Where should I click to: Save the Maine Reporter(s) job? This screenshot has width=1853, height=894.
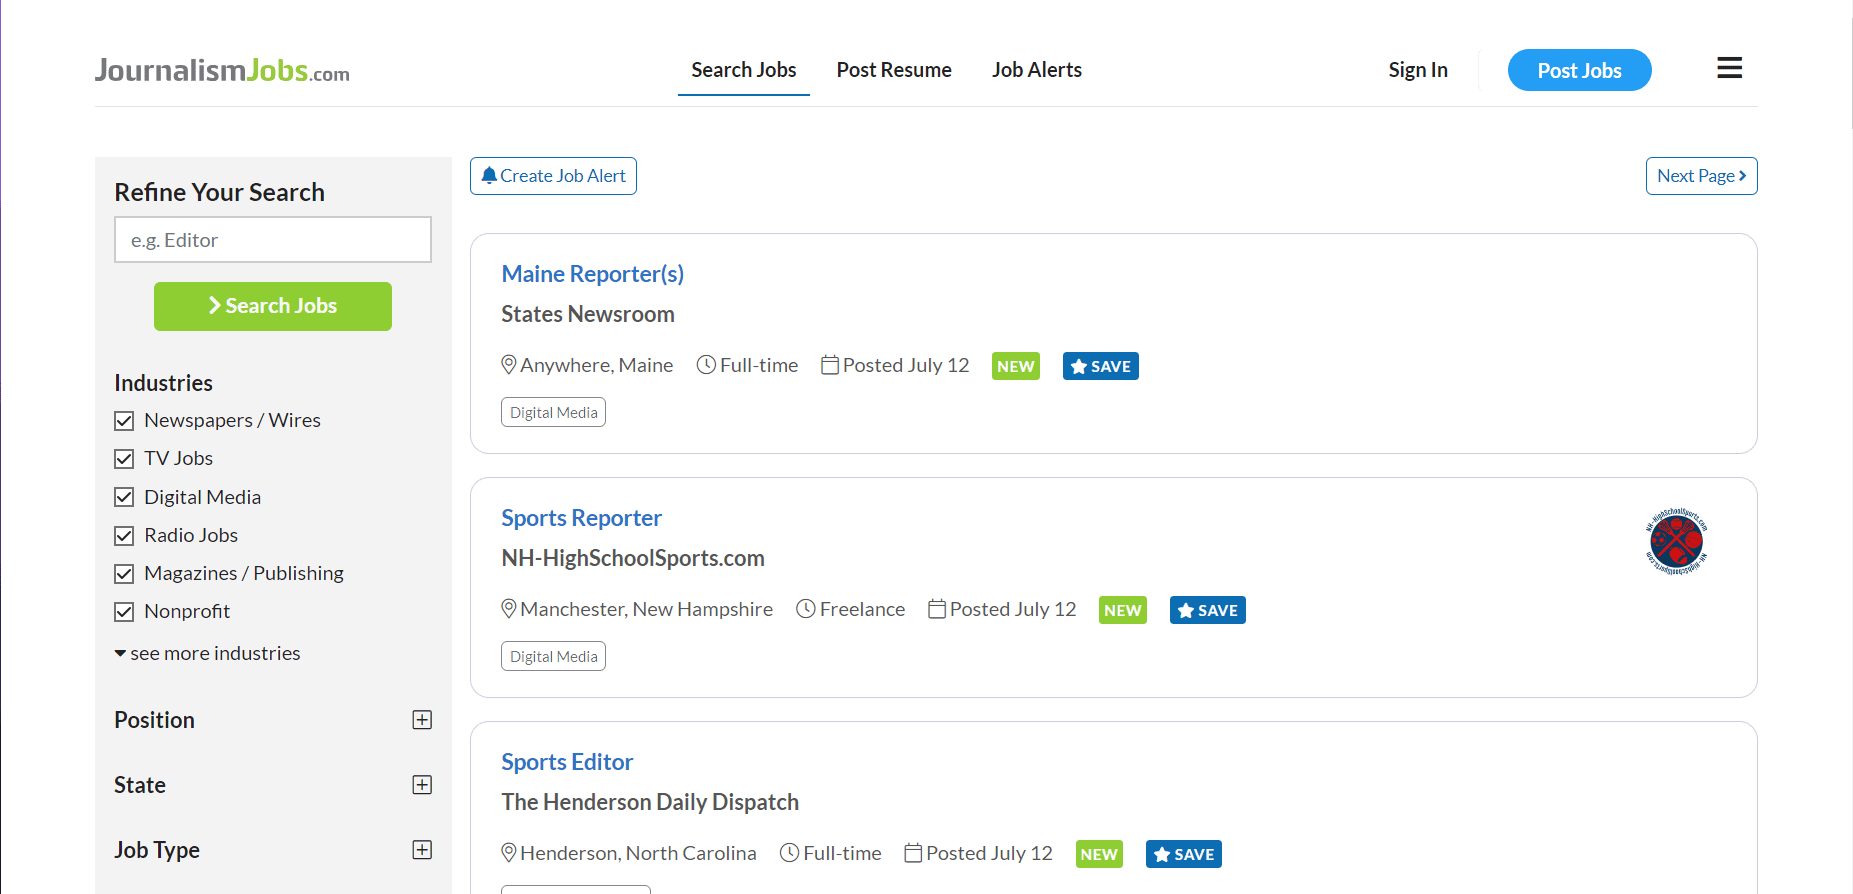click(1100, 366)
